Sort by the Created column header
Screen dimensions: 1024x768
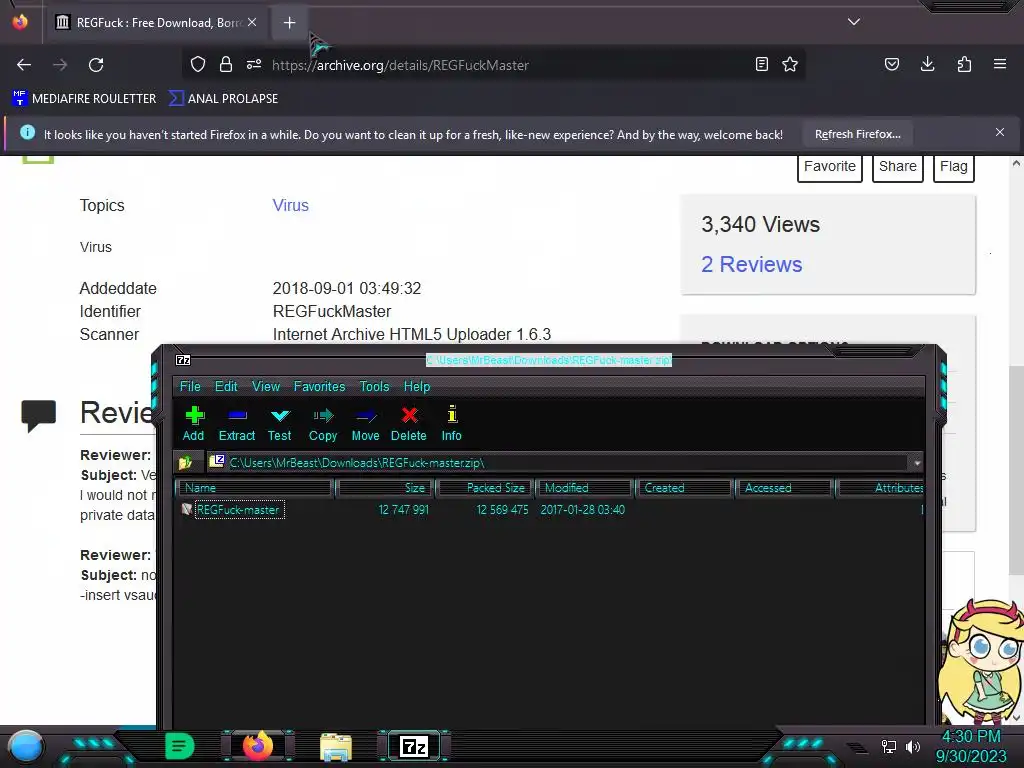[684, 488]
